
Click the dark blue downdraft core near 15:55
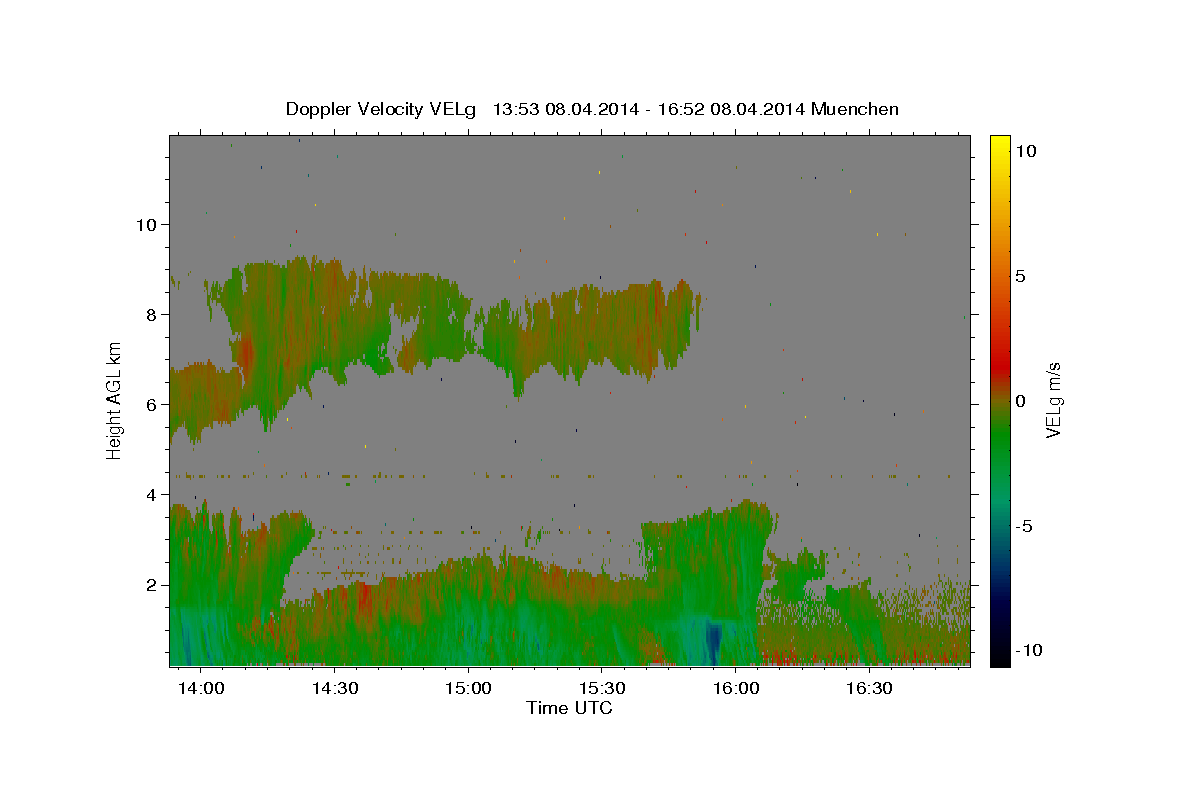(714, 642)
